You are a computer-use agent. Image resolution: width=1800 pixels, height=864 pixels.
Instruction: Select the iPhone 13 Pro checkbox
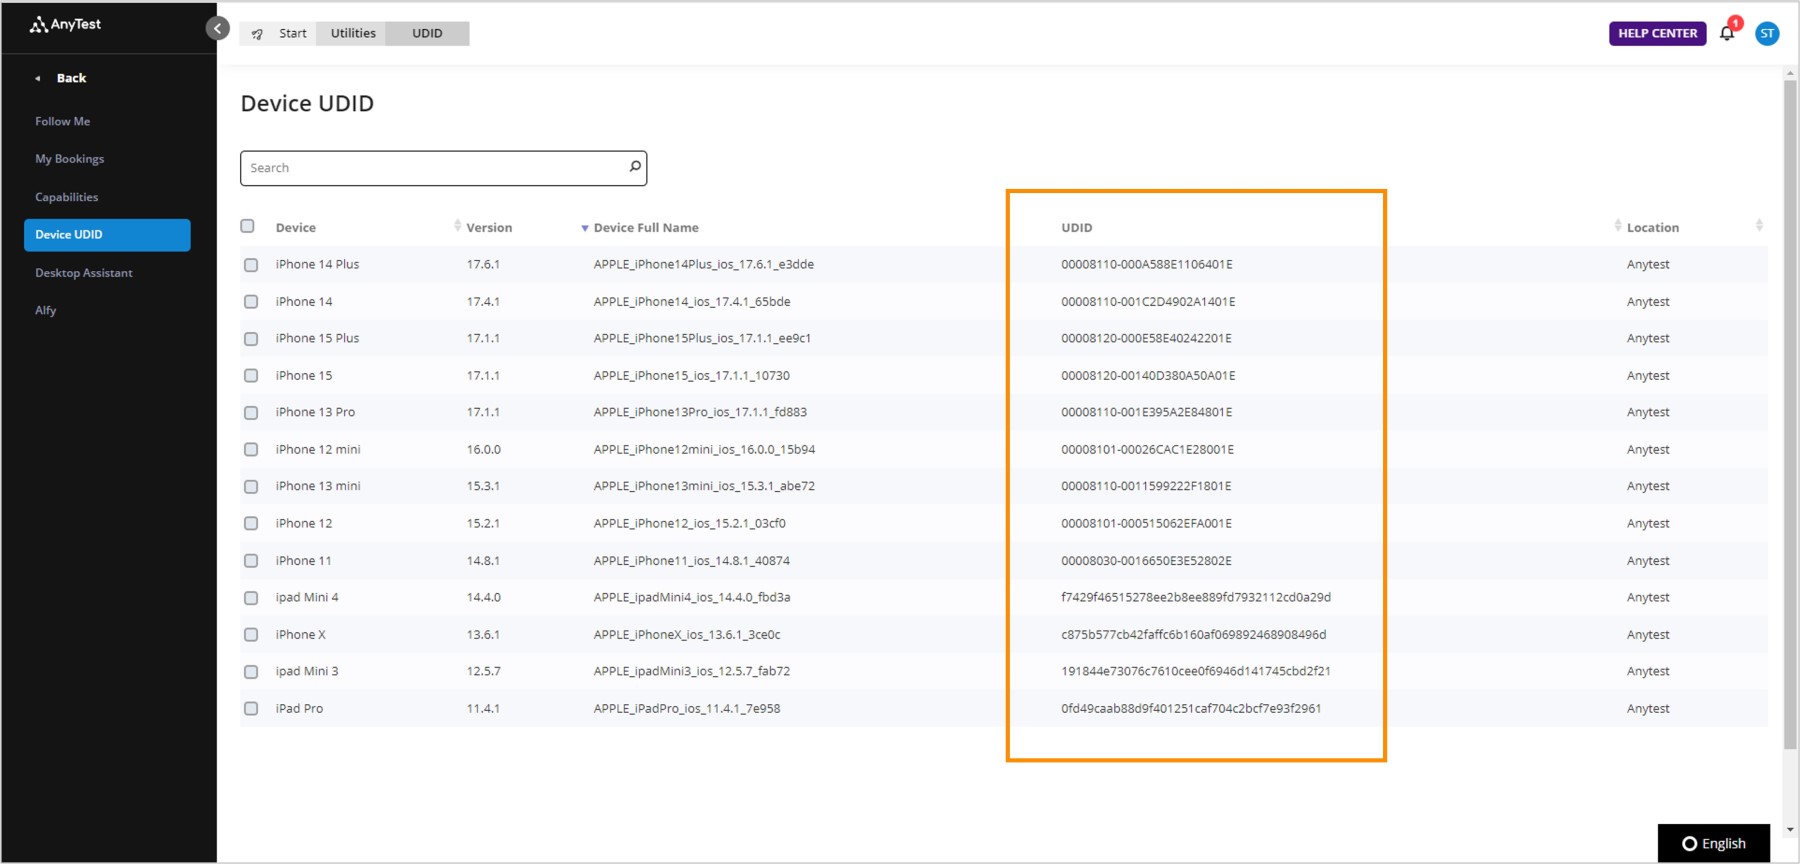tap(251, 413)
